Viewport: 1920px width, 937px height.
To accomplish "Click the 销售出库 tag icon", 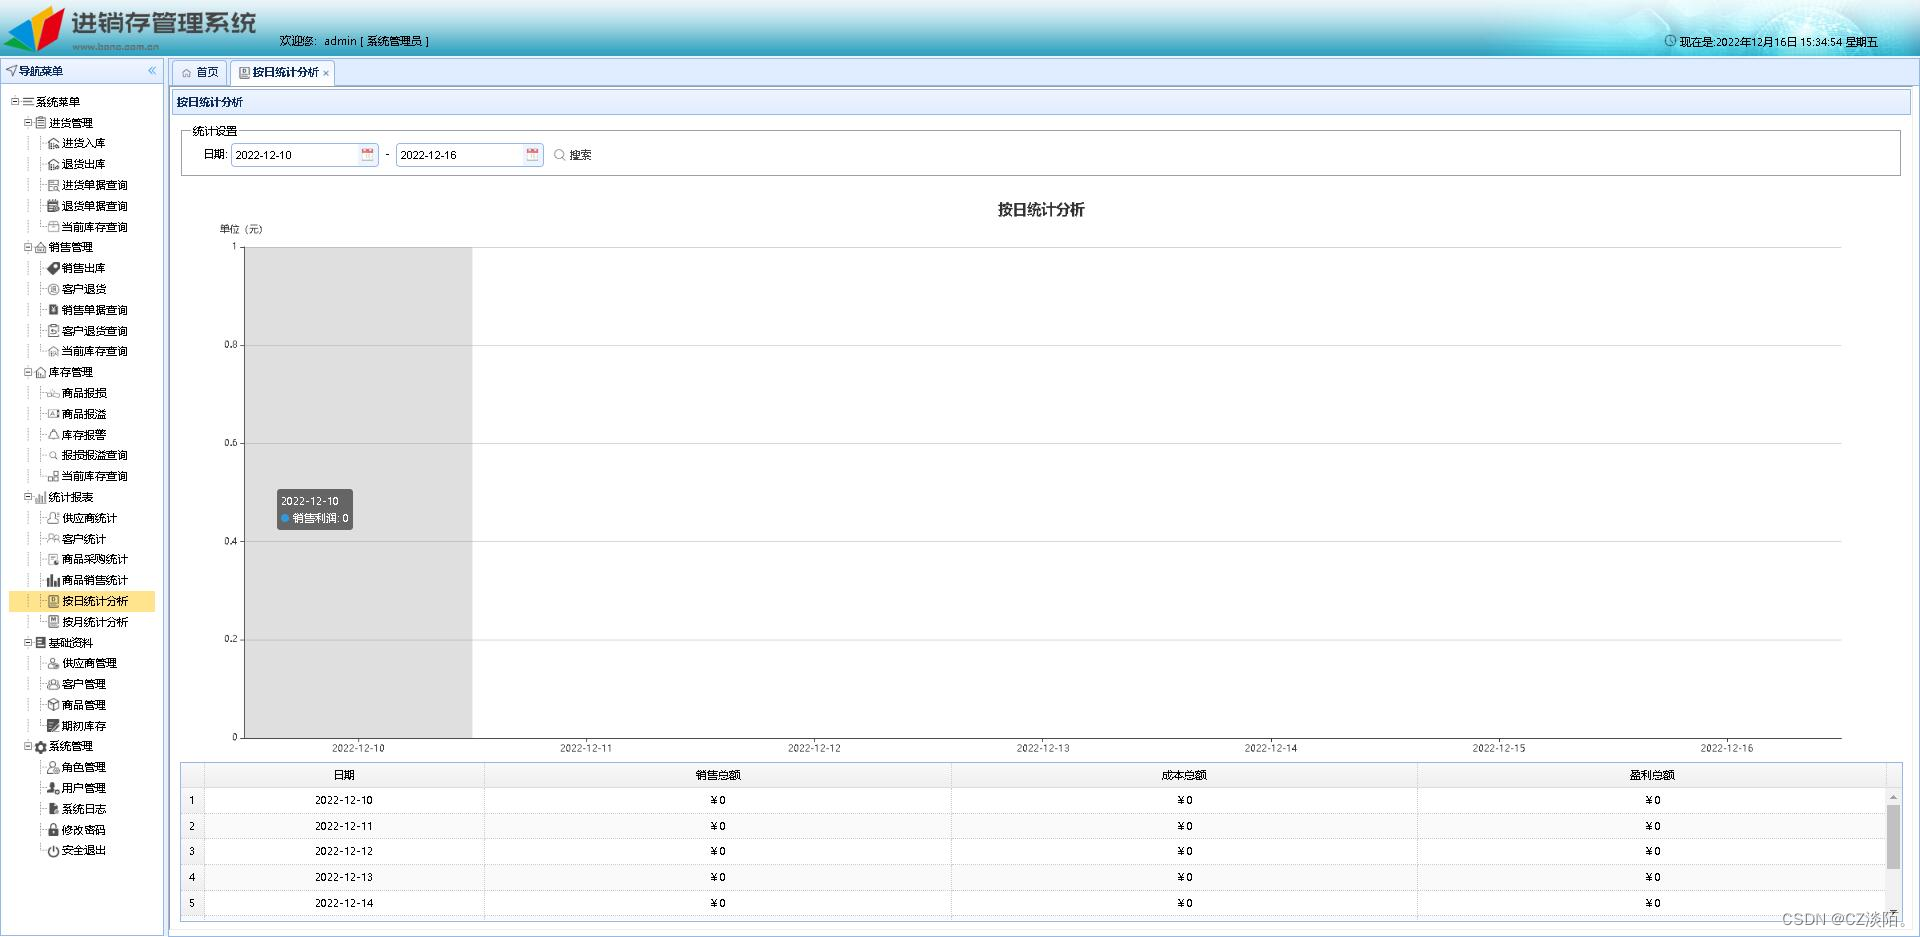I will (54, 268).
